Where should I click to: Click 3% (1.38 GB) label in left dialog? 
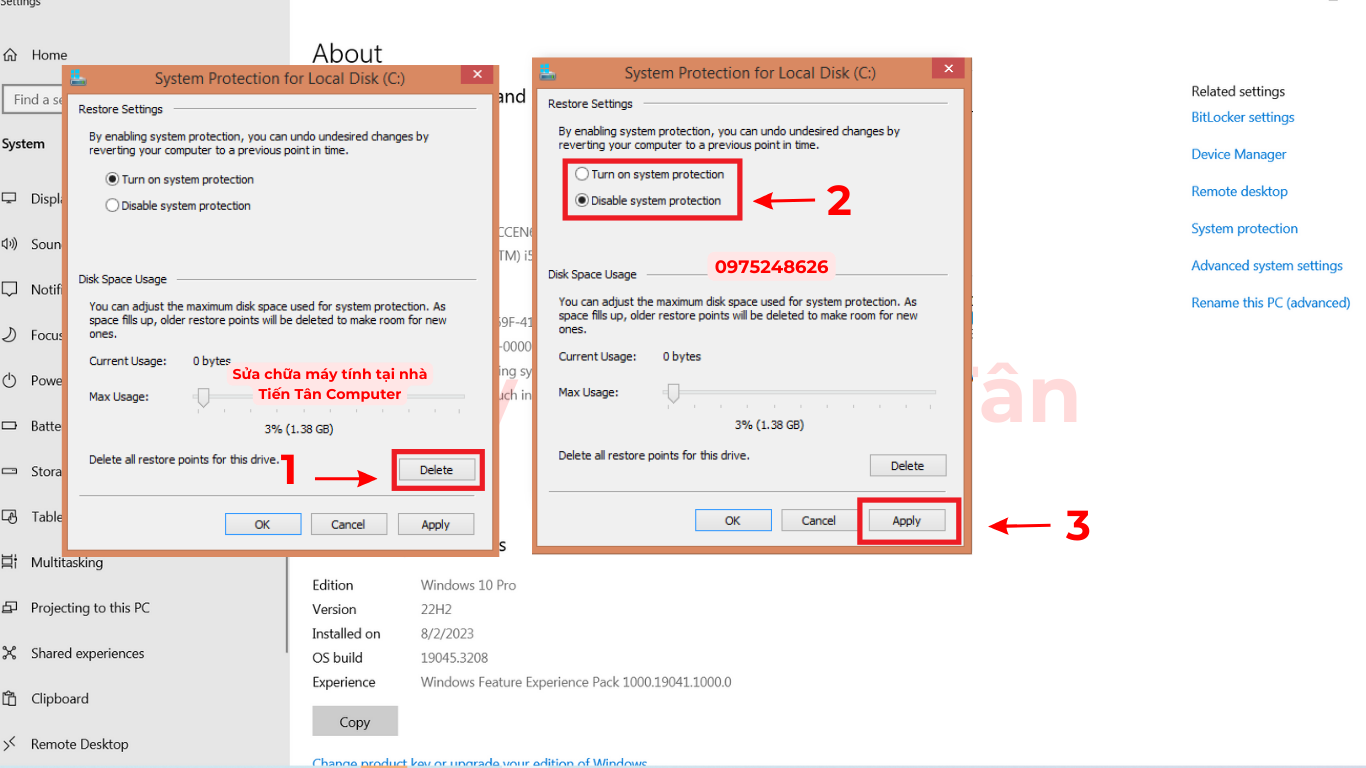point(299,429)
